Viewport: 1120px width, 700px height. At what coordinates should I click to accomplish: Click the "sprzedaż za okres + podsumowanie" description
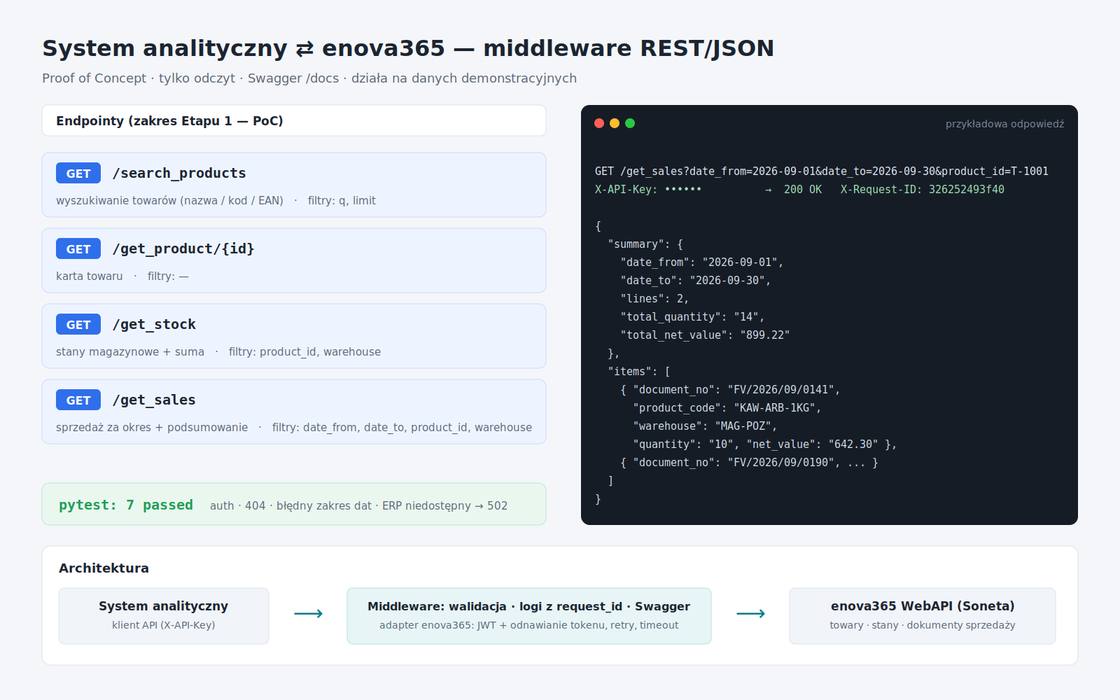[x=152, y=428]
